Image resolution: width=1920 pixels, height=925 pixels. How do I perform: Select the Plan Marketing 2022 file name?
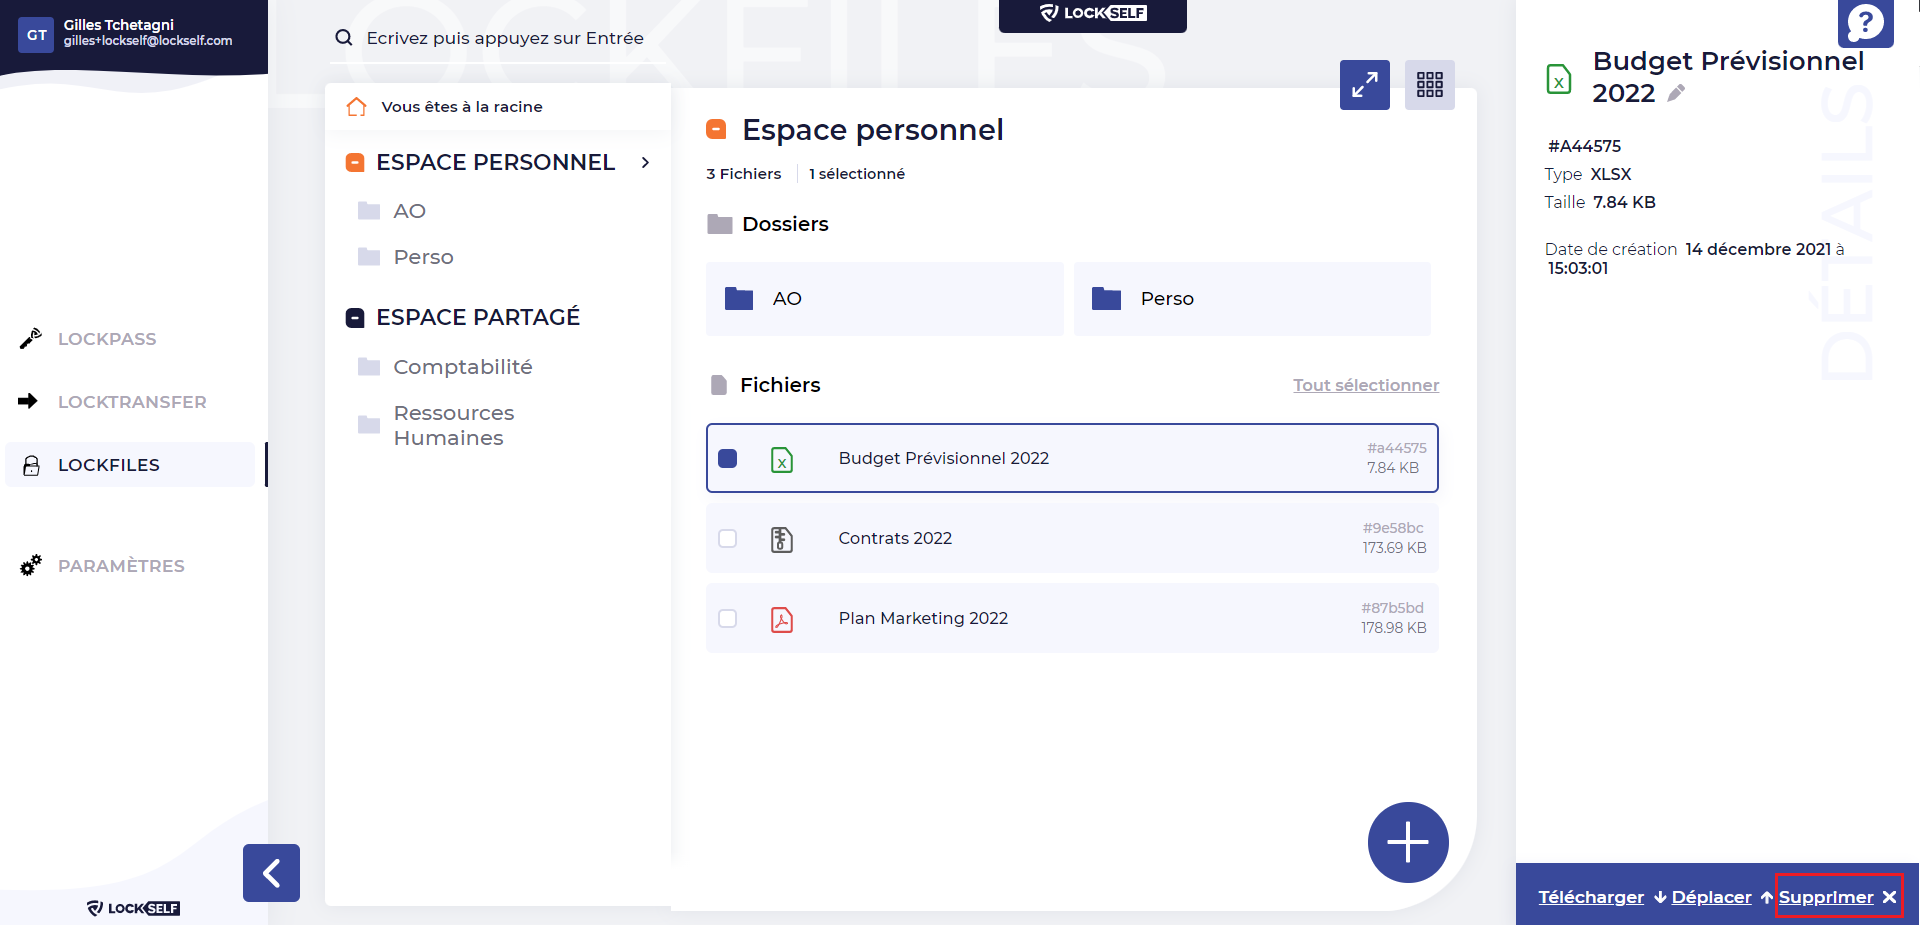tap(923, 618)
